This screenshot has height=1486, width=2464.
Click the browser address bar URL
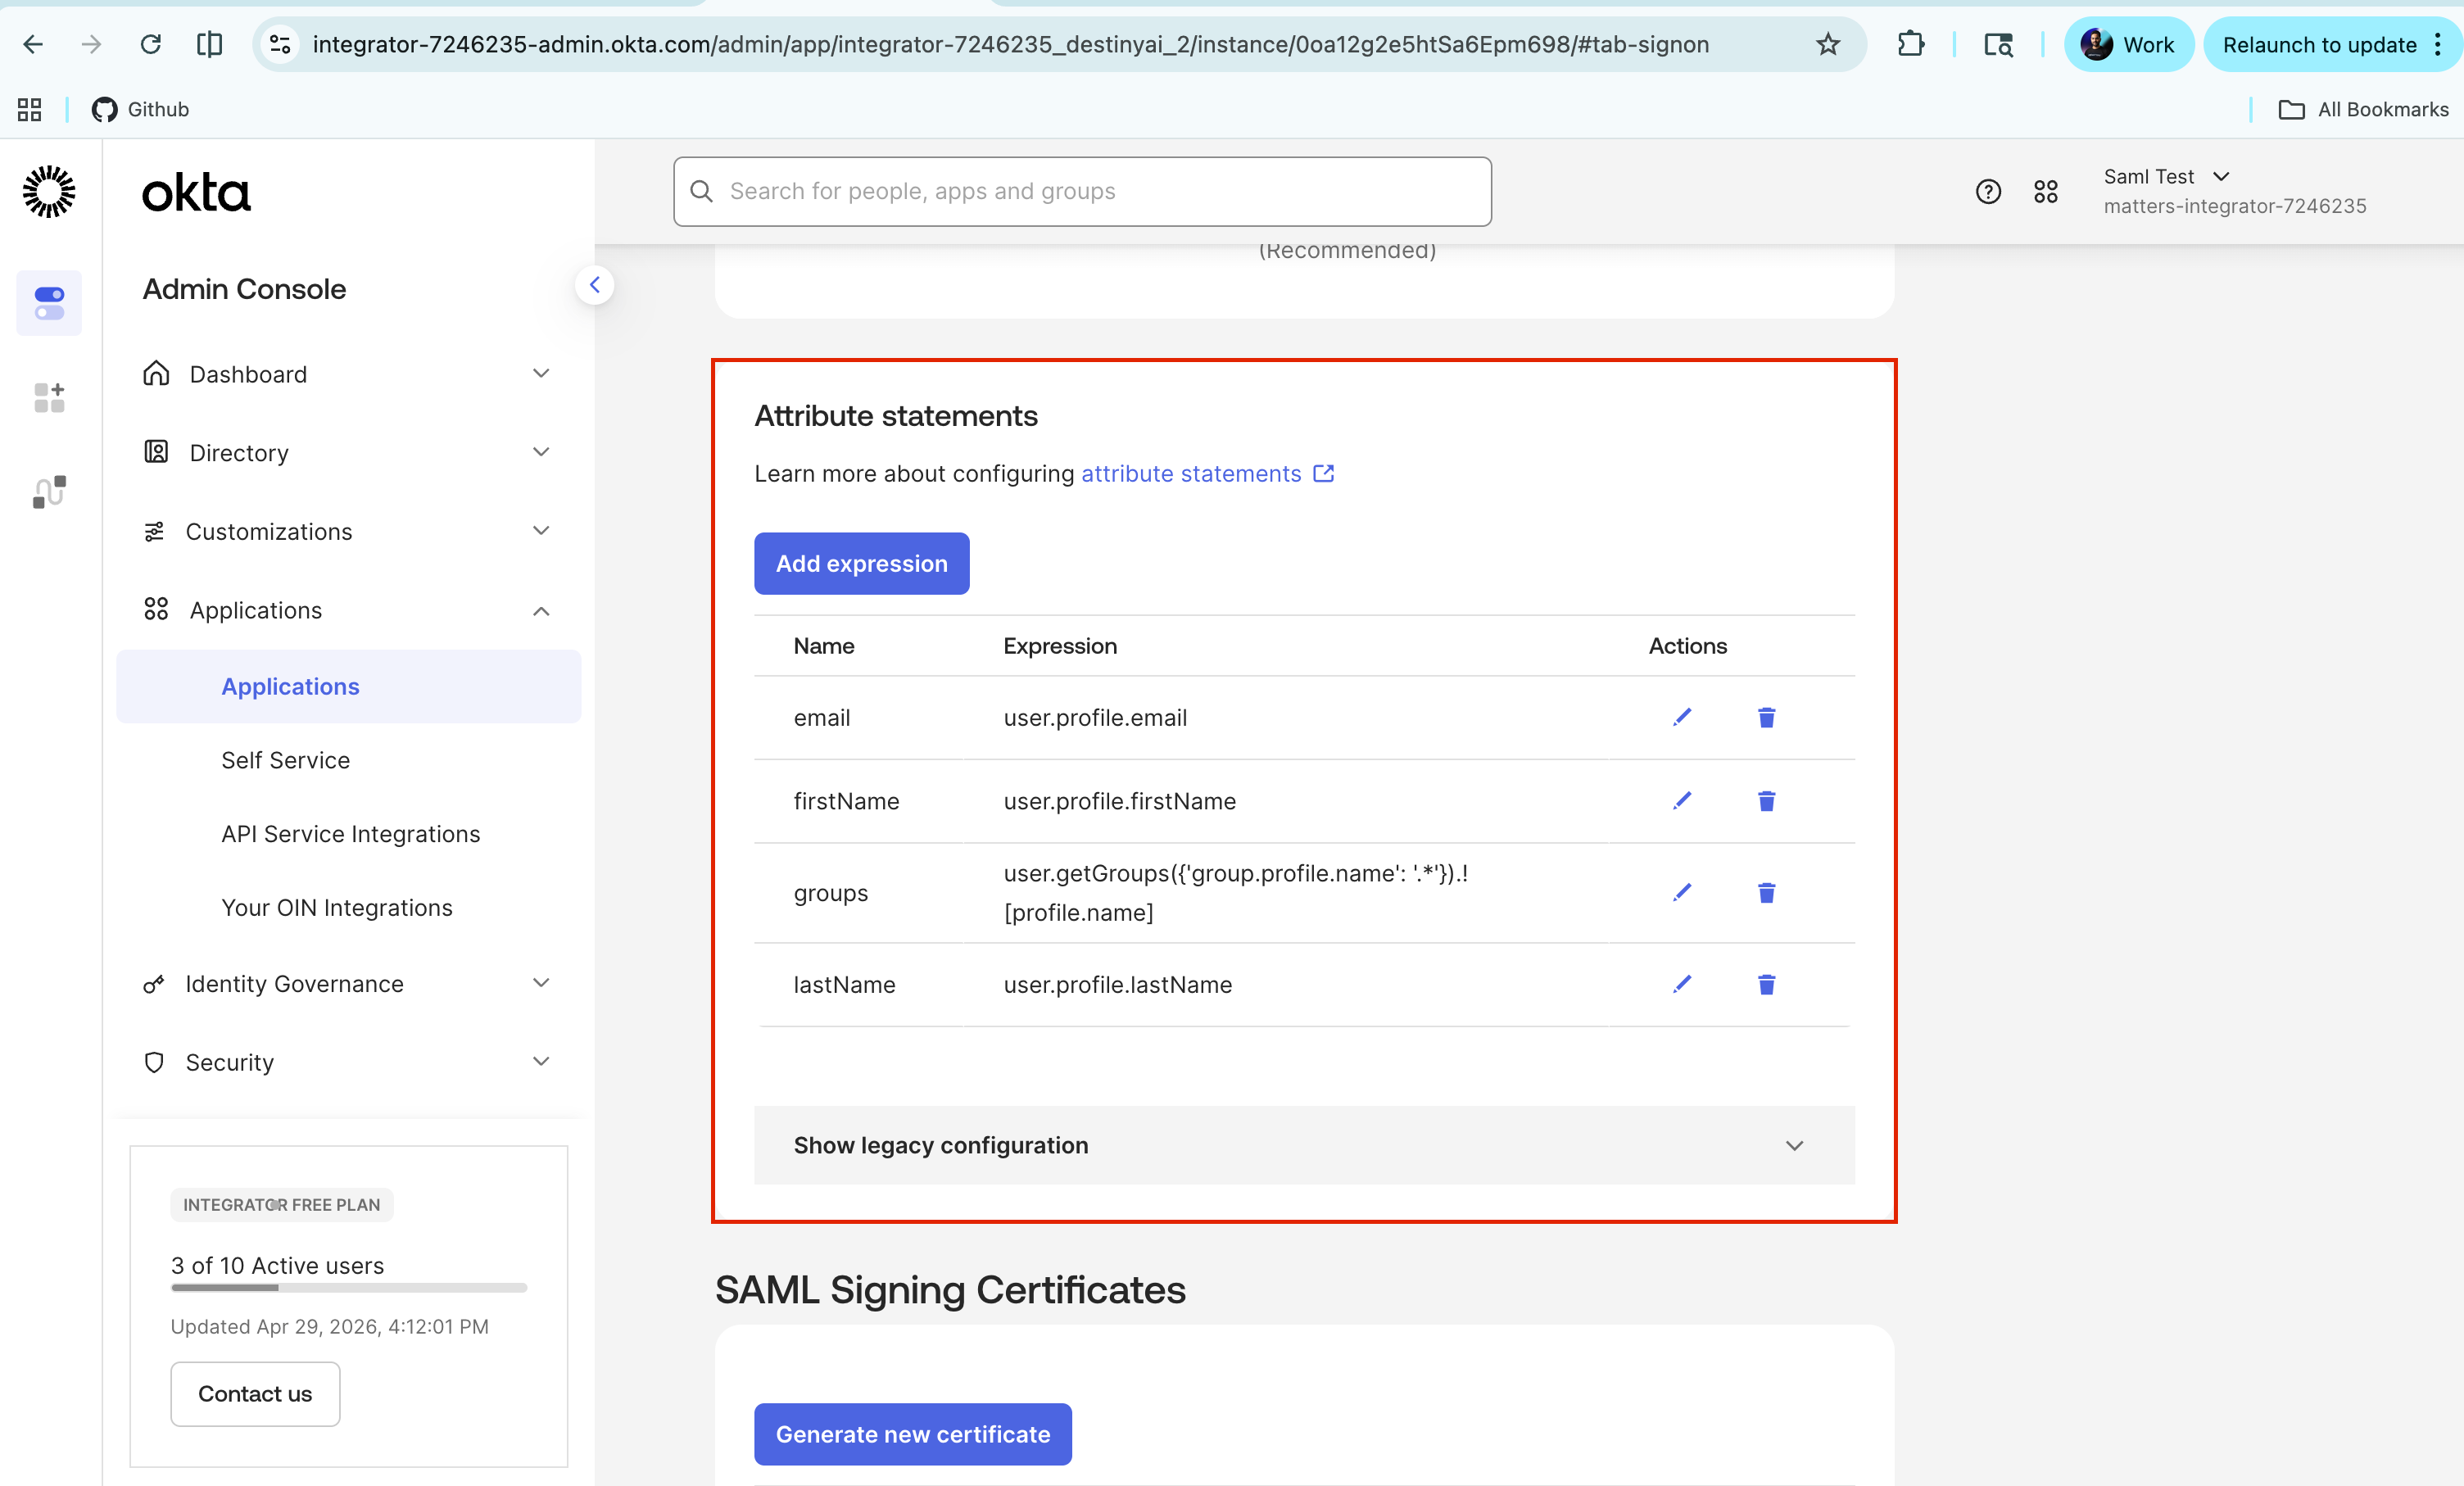(x=1010, y=44)
